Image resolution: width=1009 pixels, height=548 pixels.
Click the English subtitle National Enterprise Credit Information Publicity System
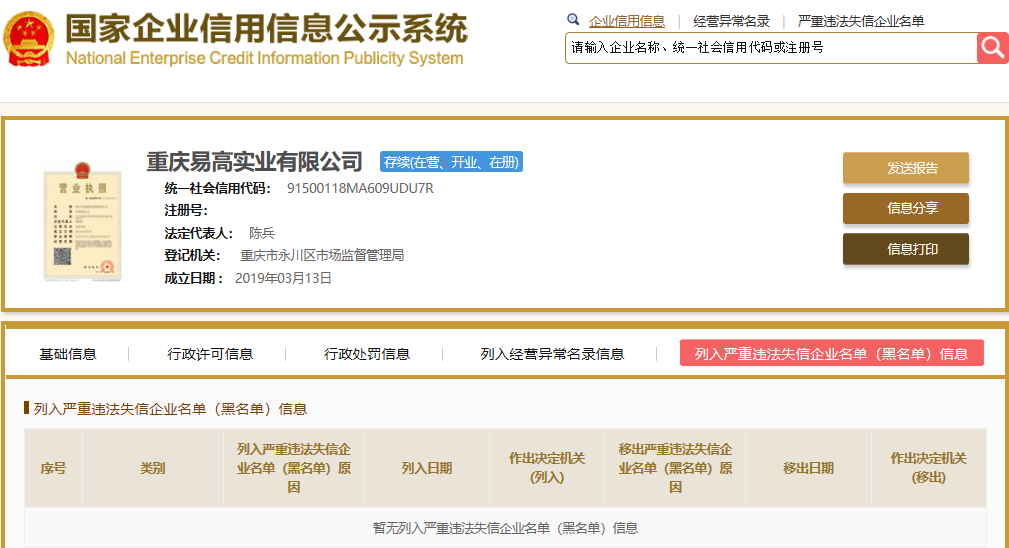click(264, 58)
